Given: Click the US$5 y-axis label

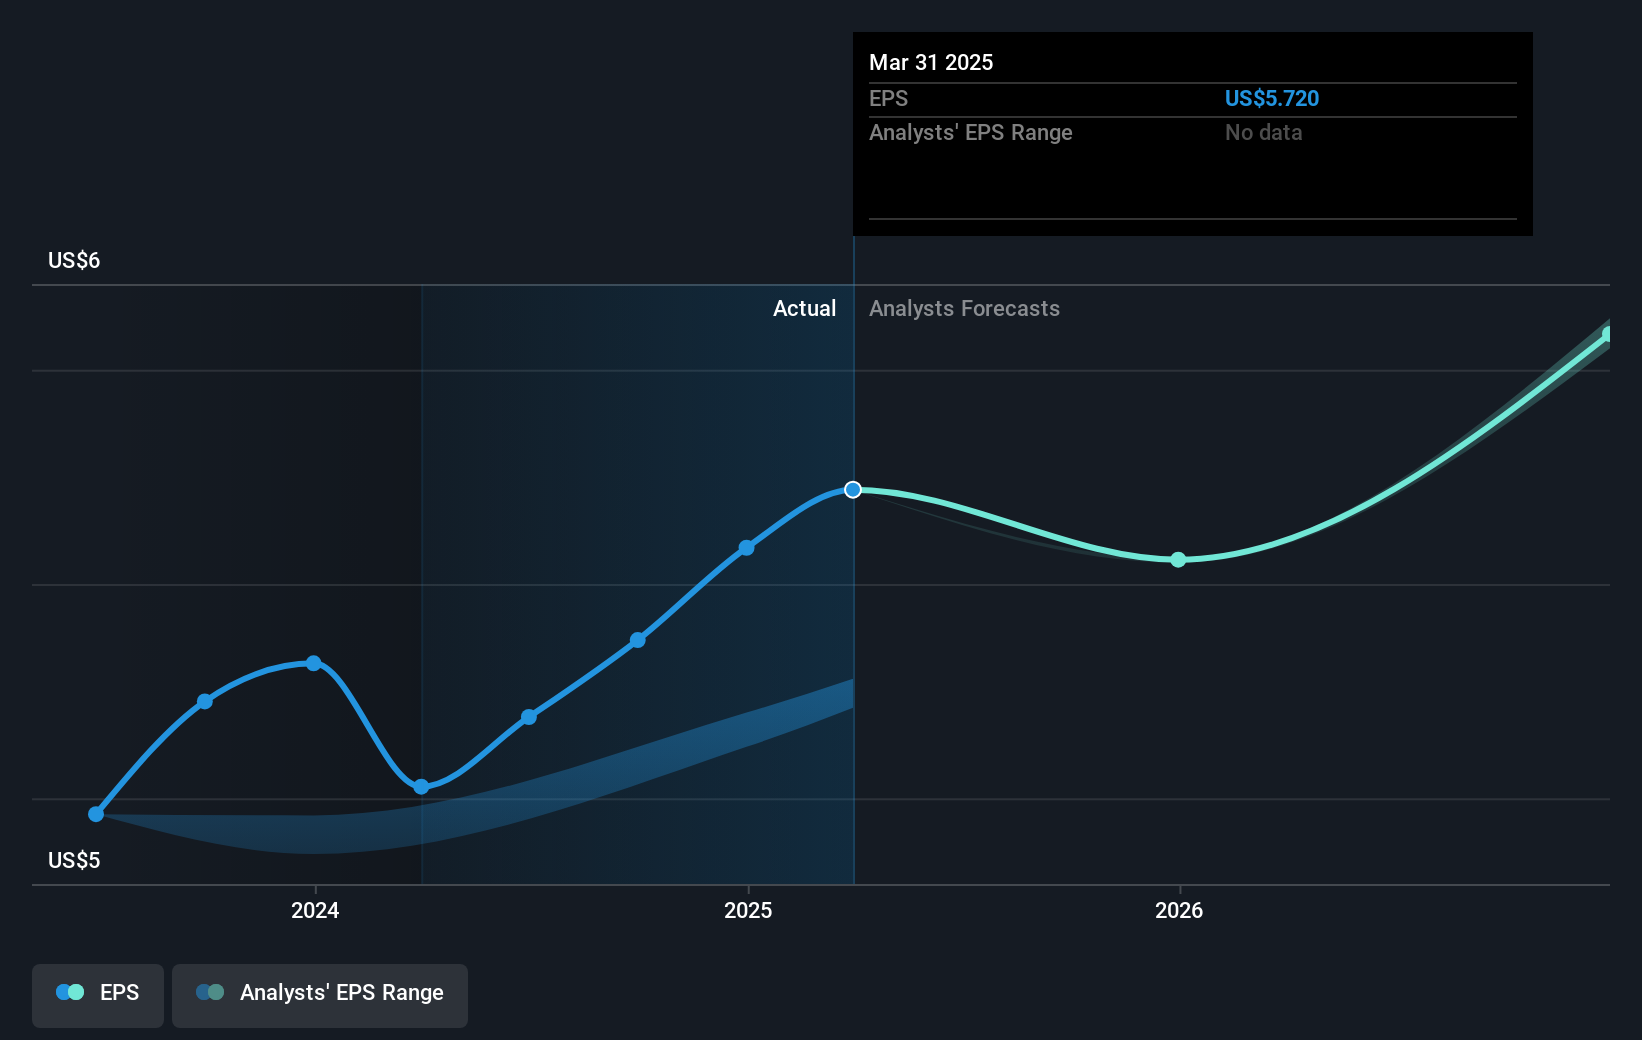Looking at the screenshot, I should [x=74, y=860].
